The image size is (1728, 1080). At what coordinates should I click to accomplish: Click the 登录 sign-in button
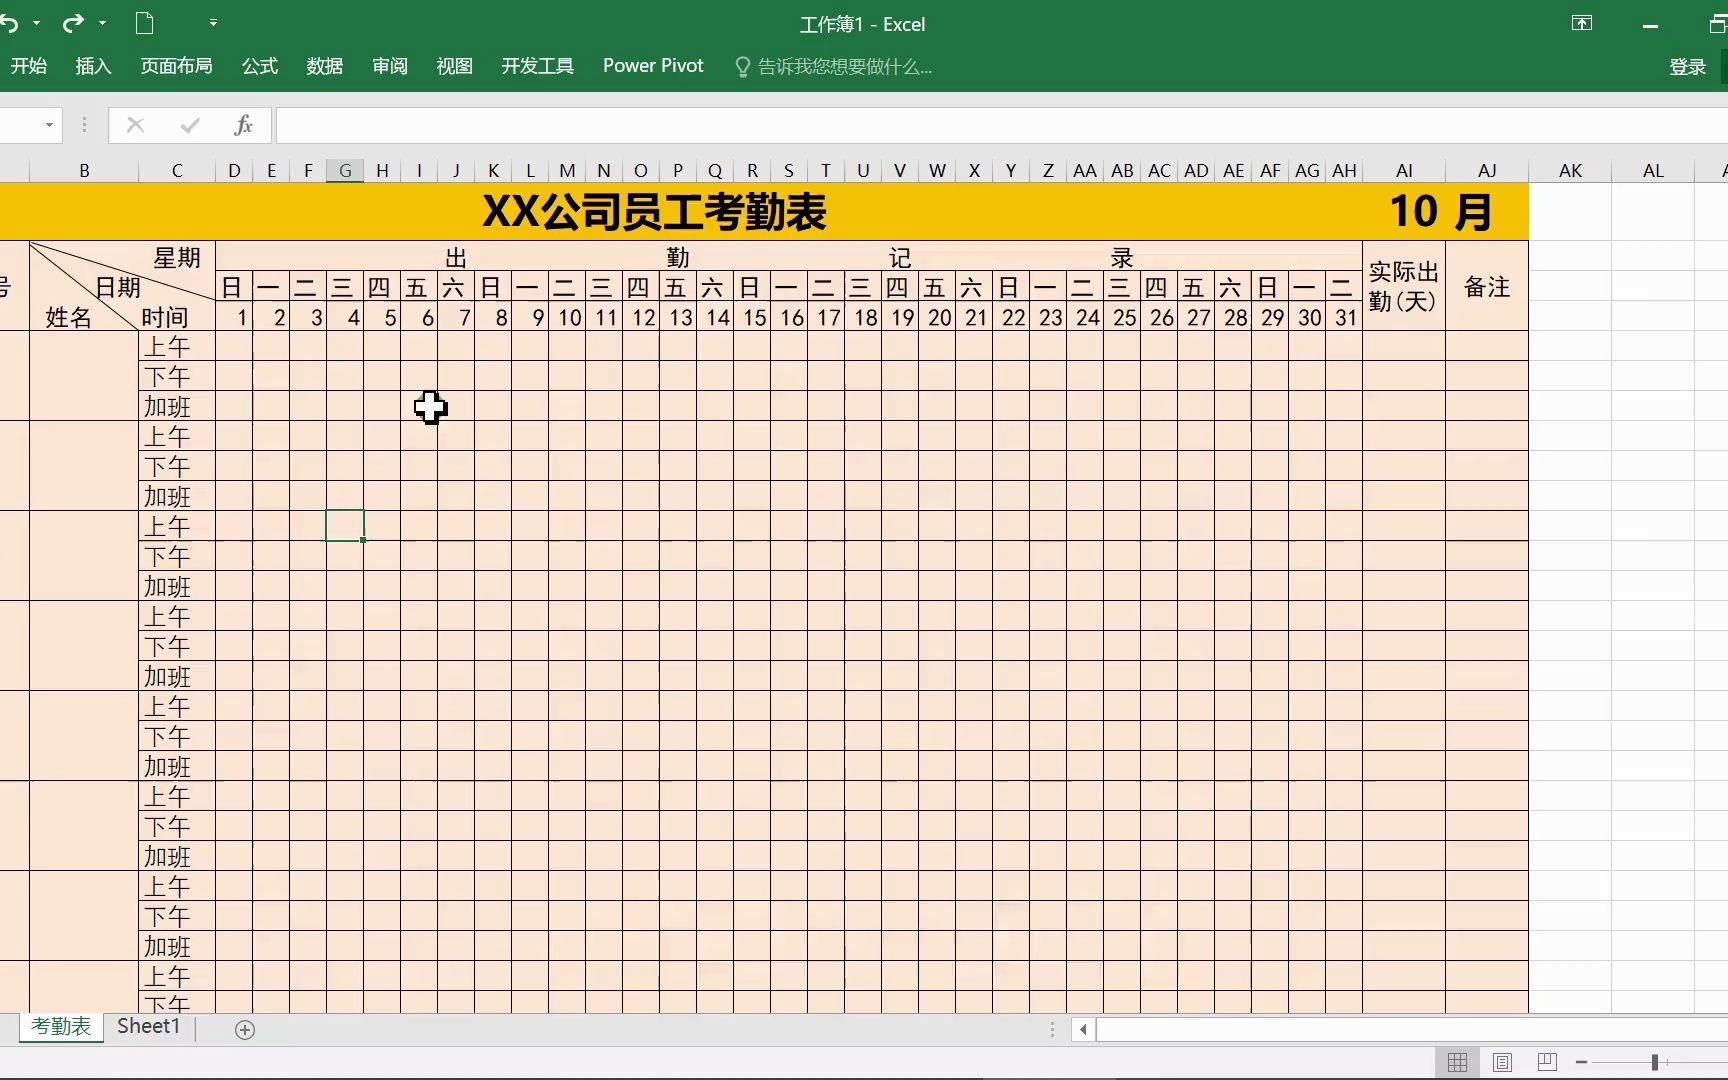pos(1687,67)
